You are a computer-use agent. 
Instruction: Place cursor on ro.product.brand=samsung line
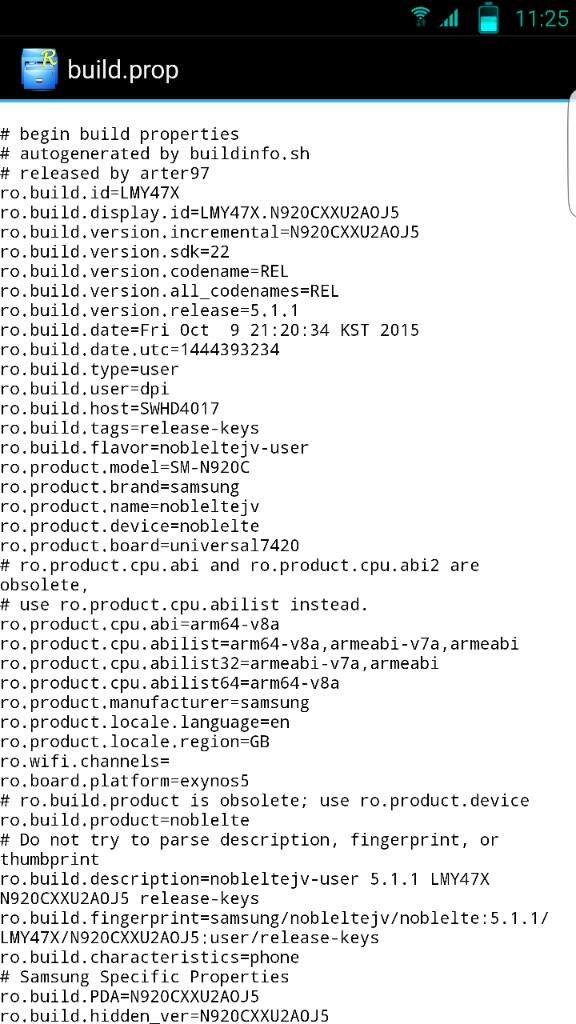coord(120,487)
